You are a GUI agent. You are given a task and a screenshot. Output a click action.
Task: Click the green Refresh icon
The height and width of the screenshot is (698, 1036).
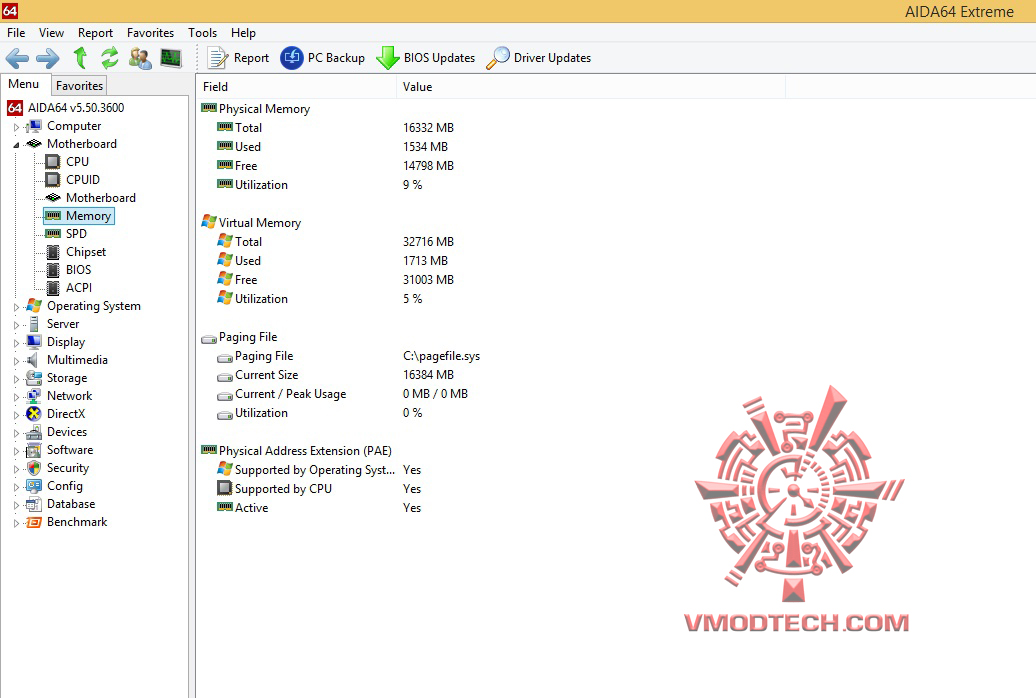coord(110,58)
